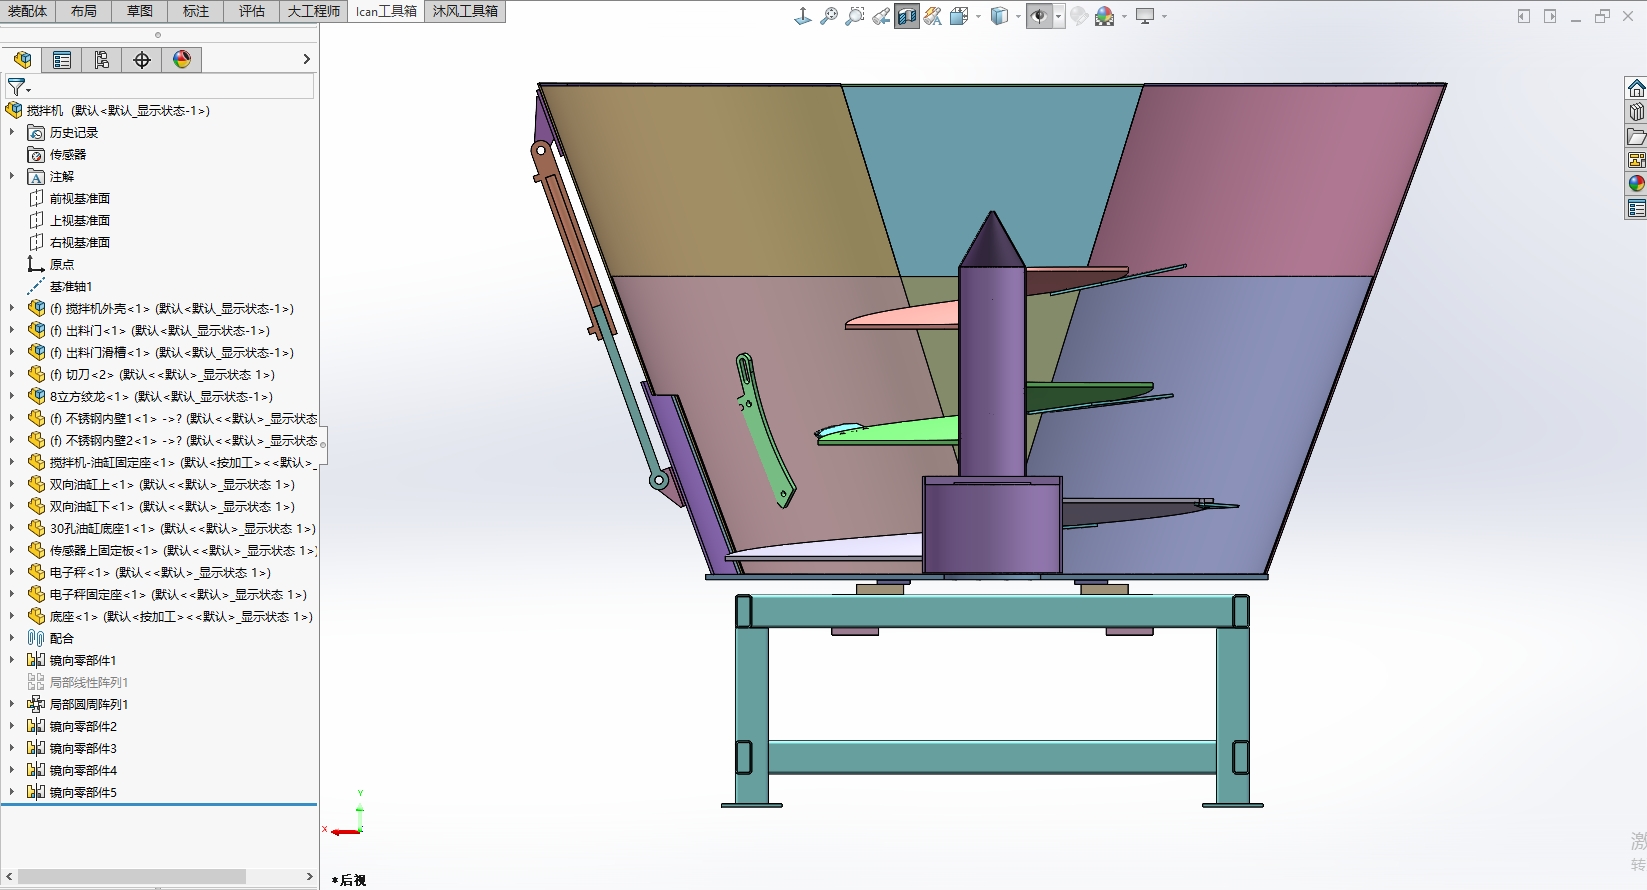Switch to the 草图 tab

point(140,11)
